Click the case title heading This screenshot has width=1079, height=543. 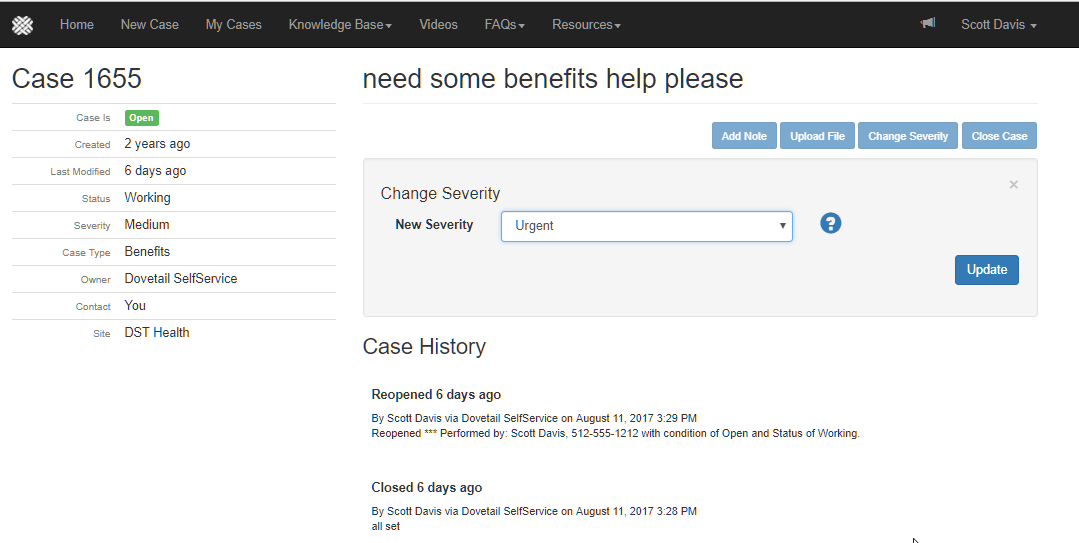point(553,79)
